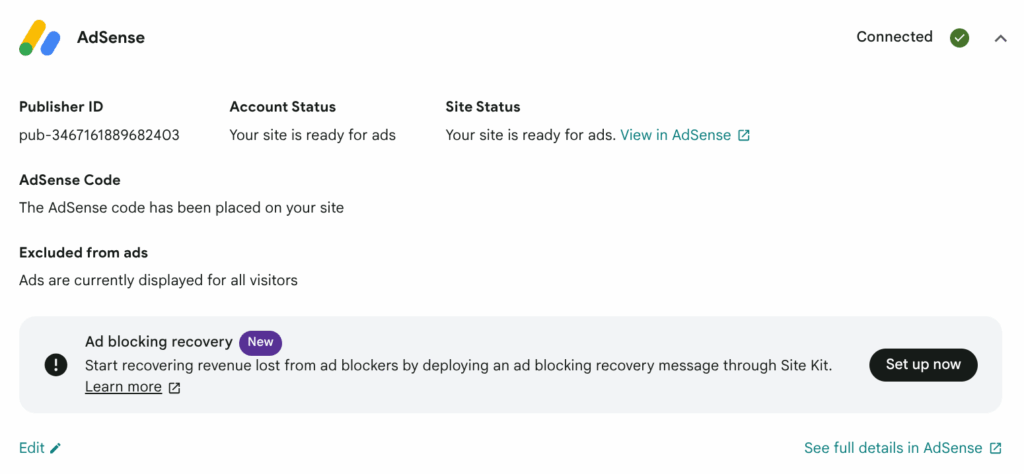This screenshot has height=474, width=1024.
Task: Click the AdSense module title text
Action: pos(111,38)
